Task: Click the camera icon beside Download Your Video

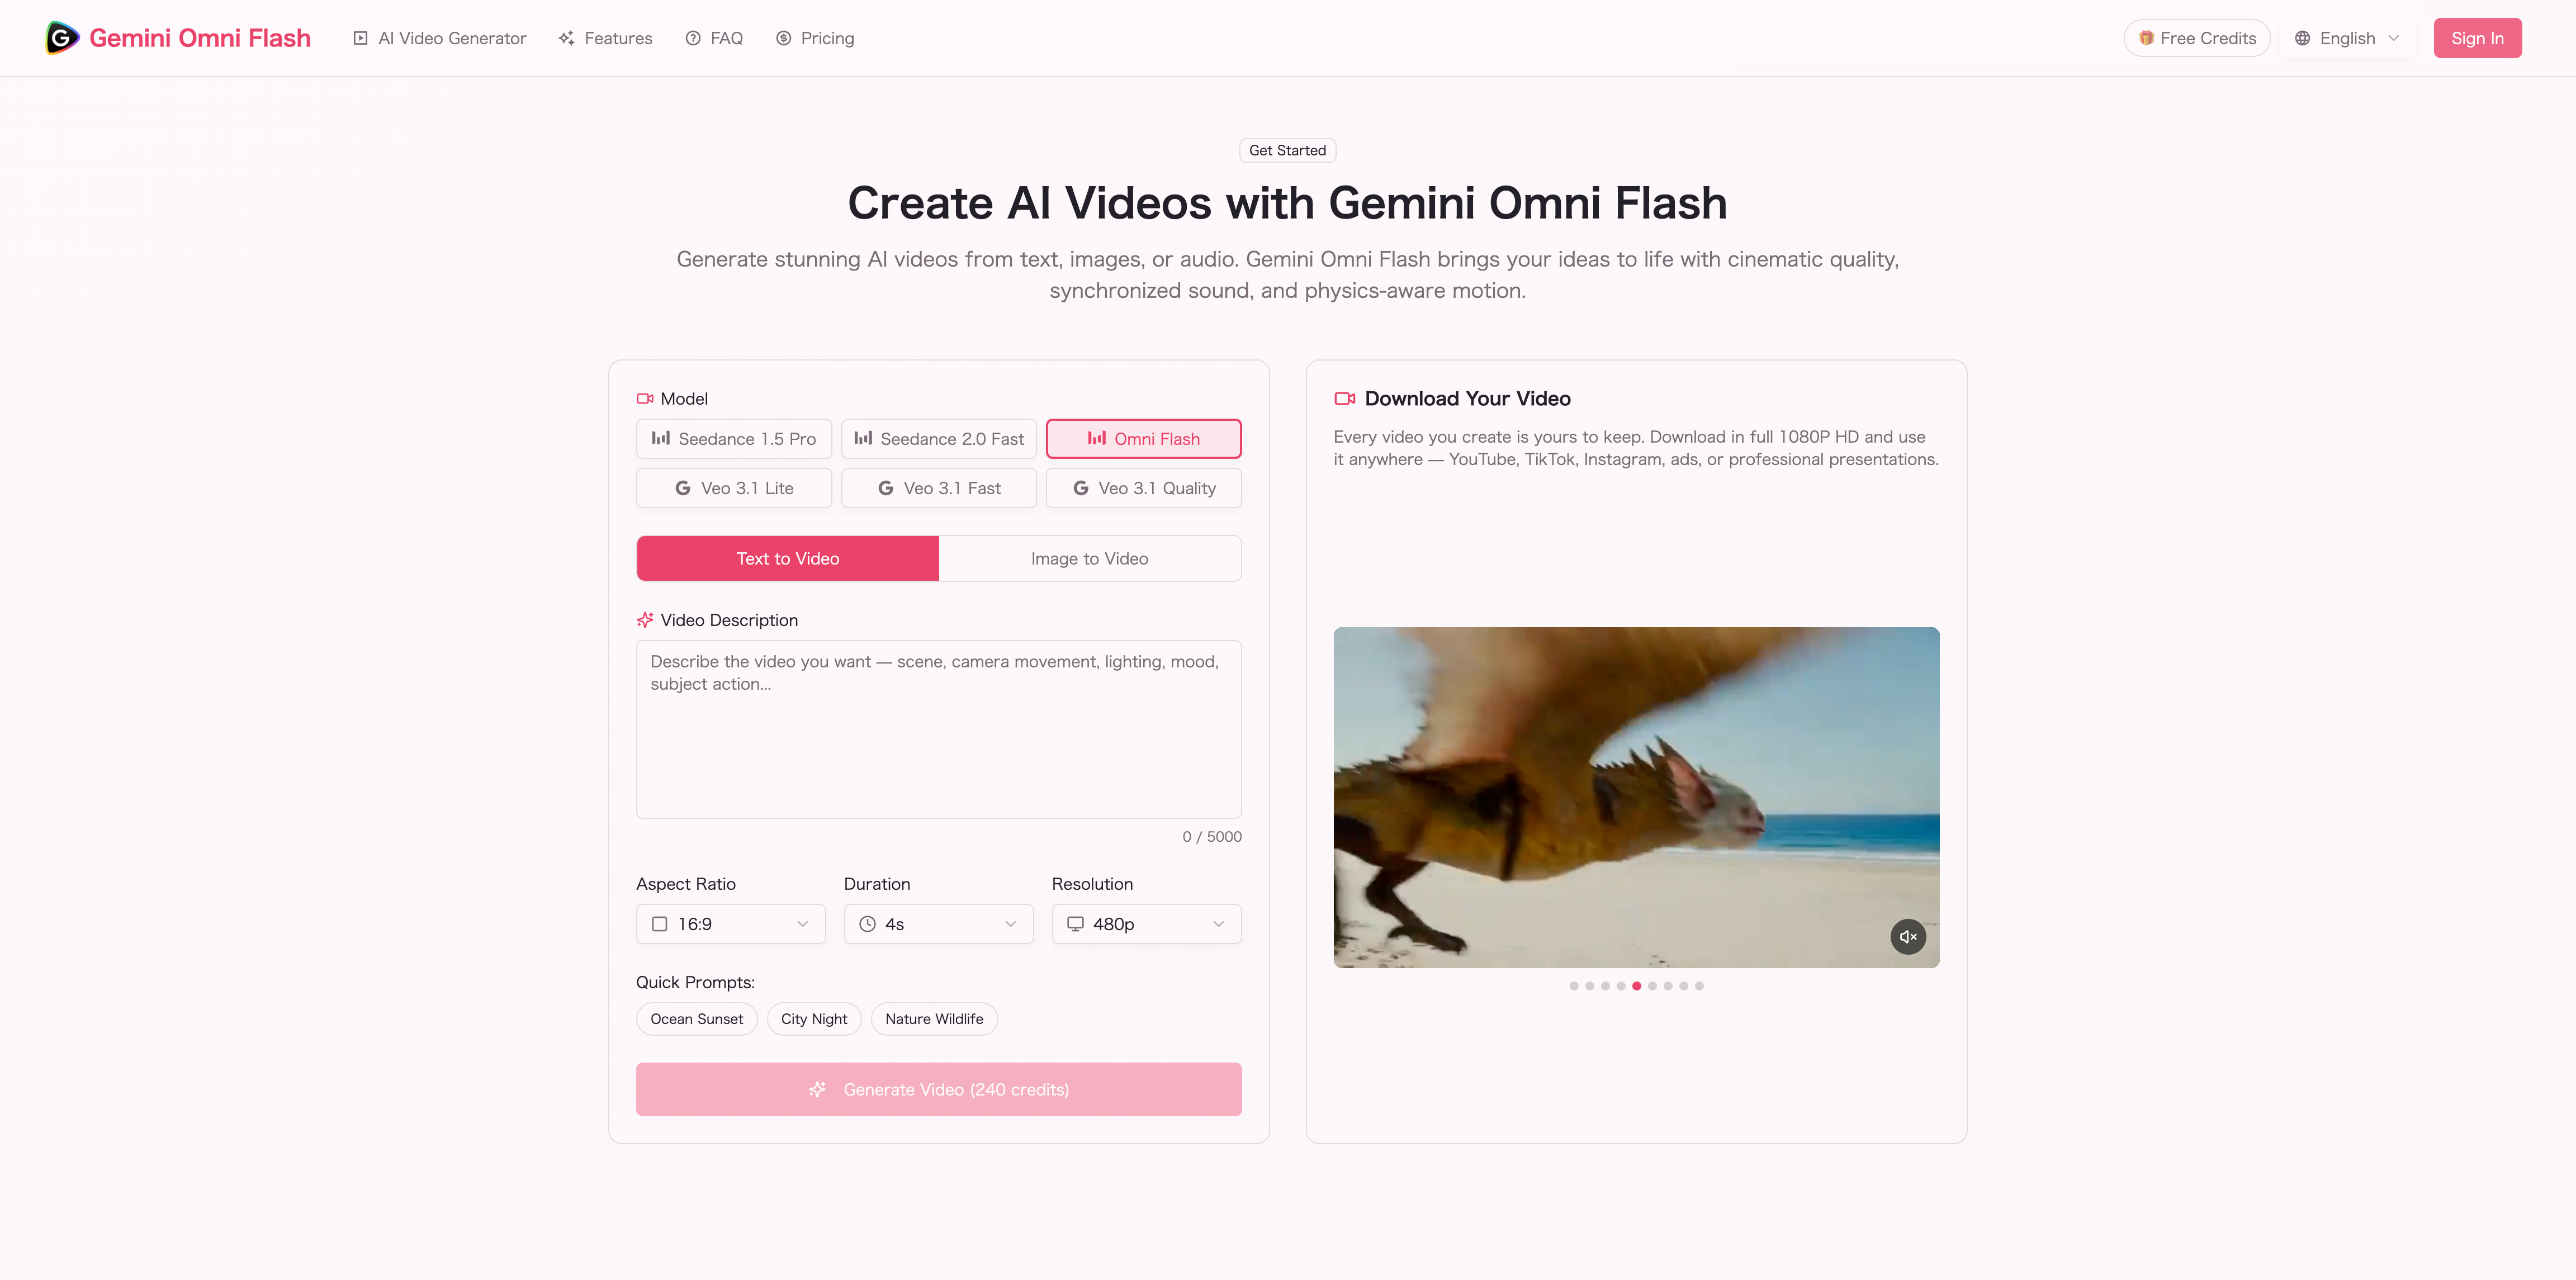Action: [x=1345, y=398]
